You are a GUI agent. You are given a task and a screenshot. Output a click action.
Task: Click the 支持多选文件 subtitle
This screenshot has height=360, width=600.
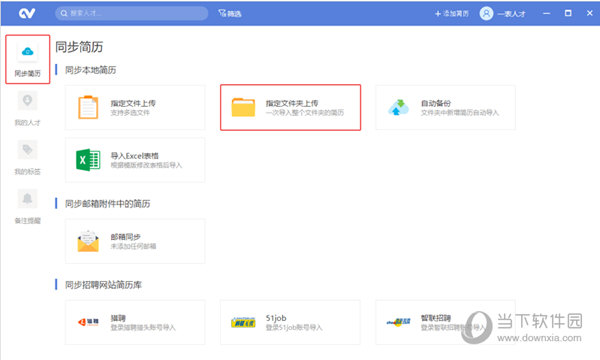coord(130,112)
